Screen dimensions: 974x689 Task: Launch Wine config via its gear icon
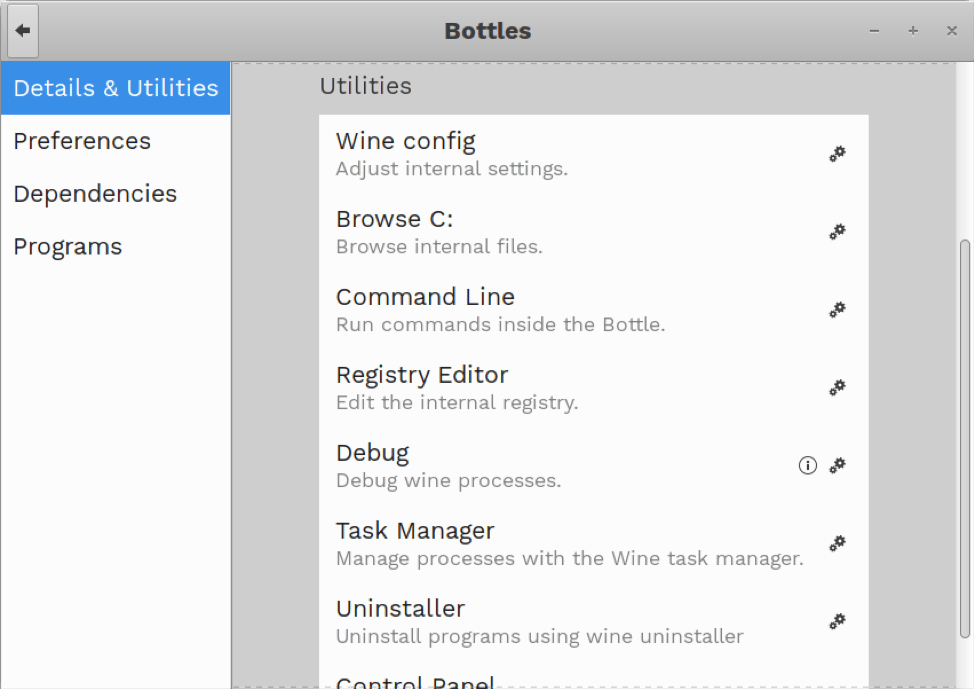click(837, 154)
